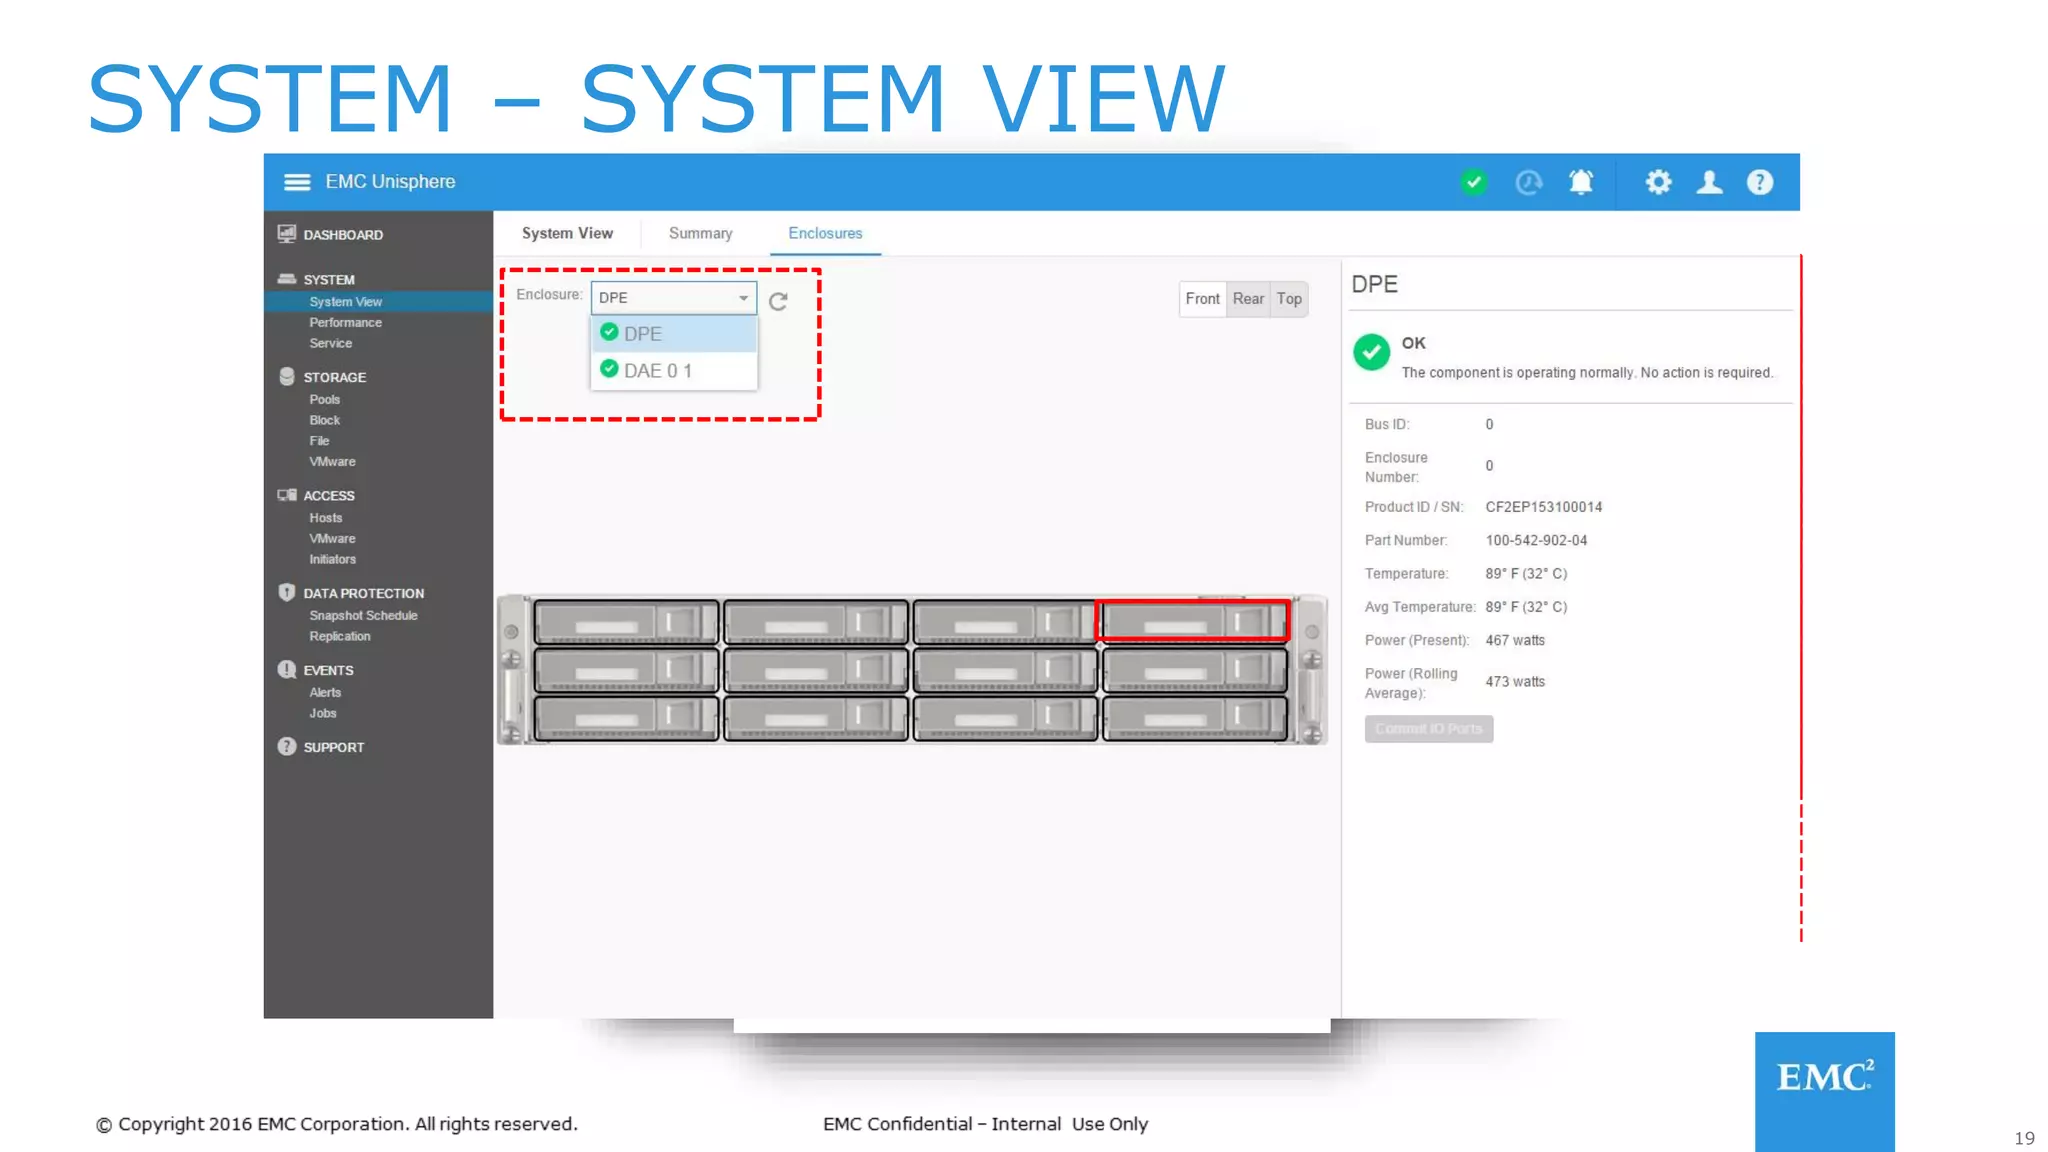
Task: Click the green system health checkmark icon
Action: click(1473, 182)
